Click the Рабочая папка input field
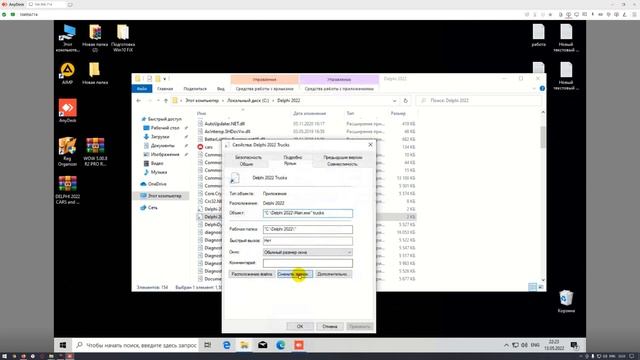The image size is (640, 360). [x=308, y=229]
